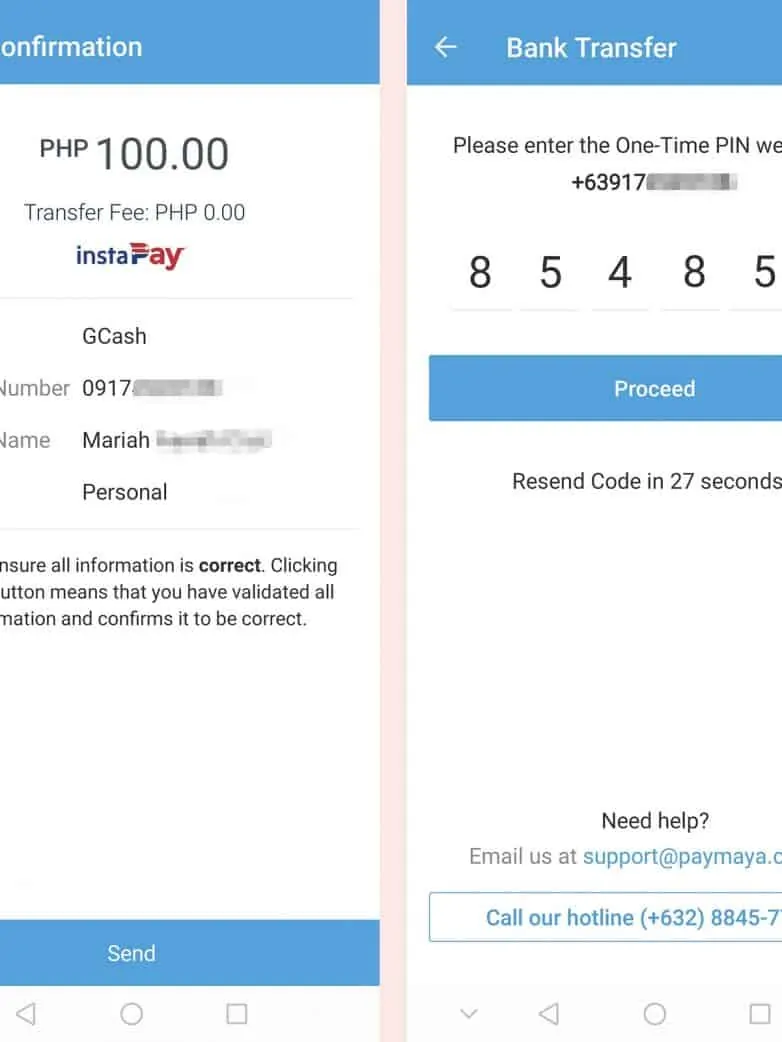This screenshot has height=1042, width=782.
Task: Tap the Send button
Action: click(x=131, y=953)
